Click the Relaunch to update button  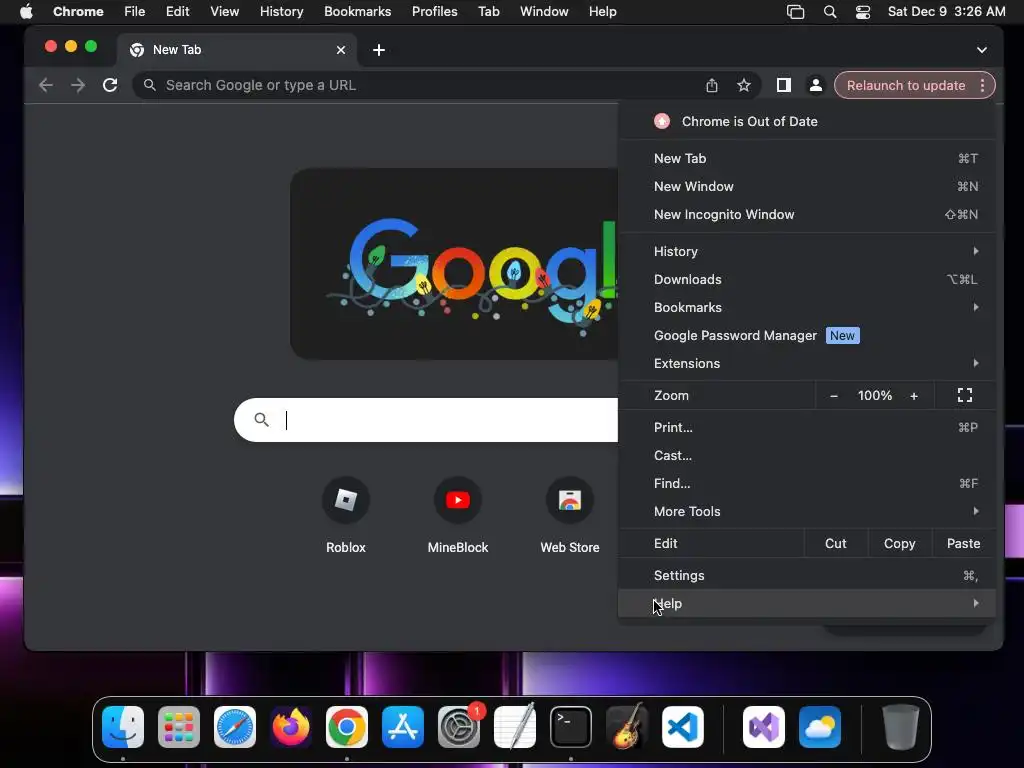tap(906, 86)
